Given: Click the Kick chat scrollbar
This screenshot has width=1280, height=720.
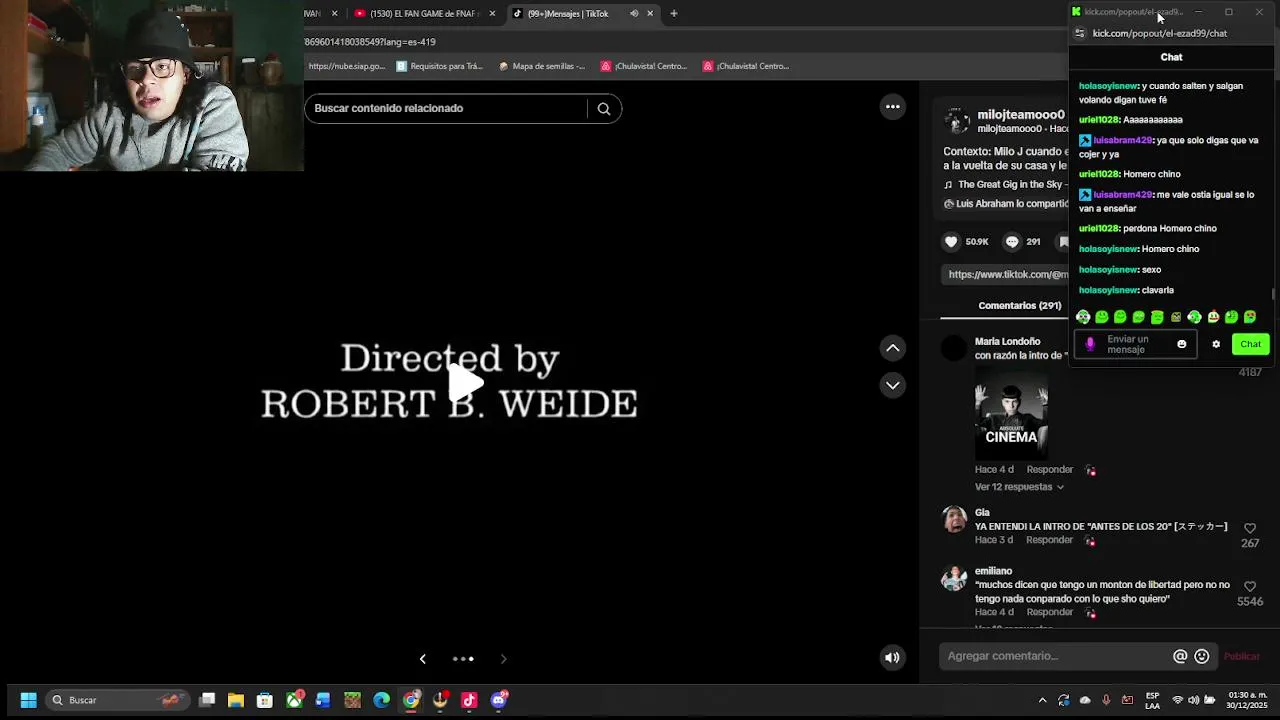Looking at the screenshot, I should (x=1274, y=294).
